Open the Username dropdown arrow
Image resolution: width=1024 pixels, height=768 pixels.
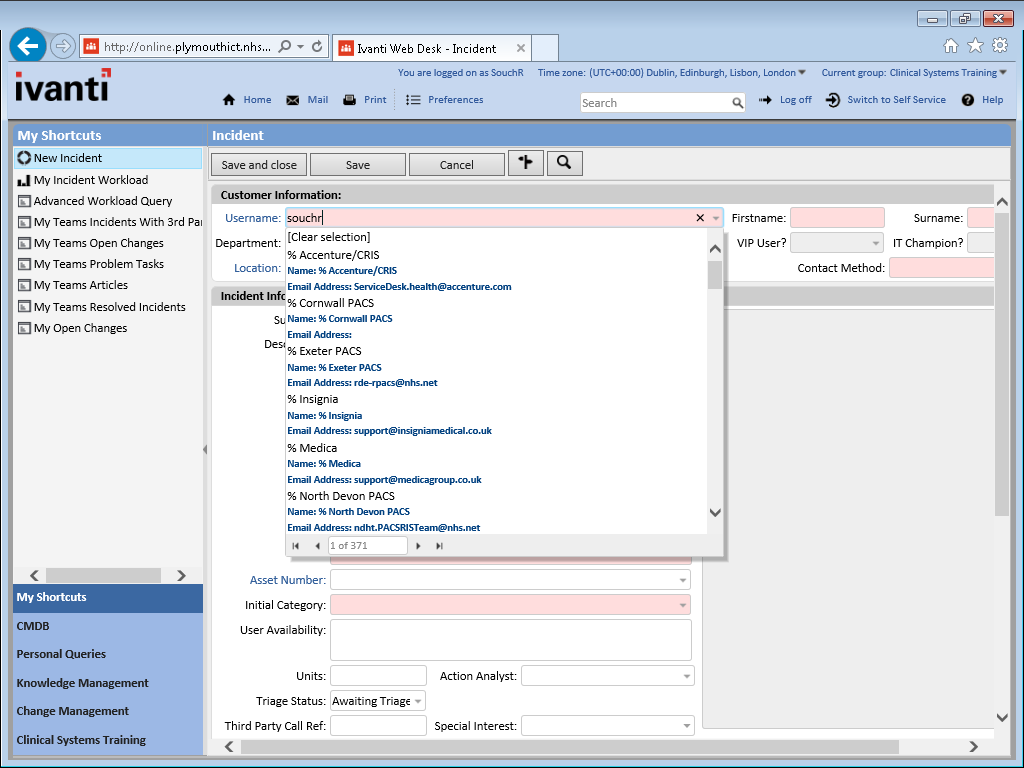pos(716,218)
